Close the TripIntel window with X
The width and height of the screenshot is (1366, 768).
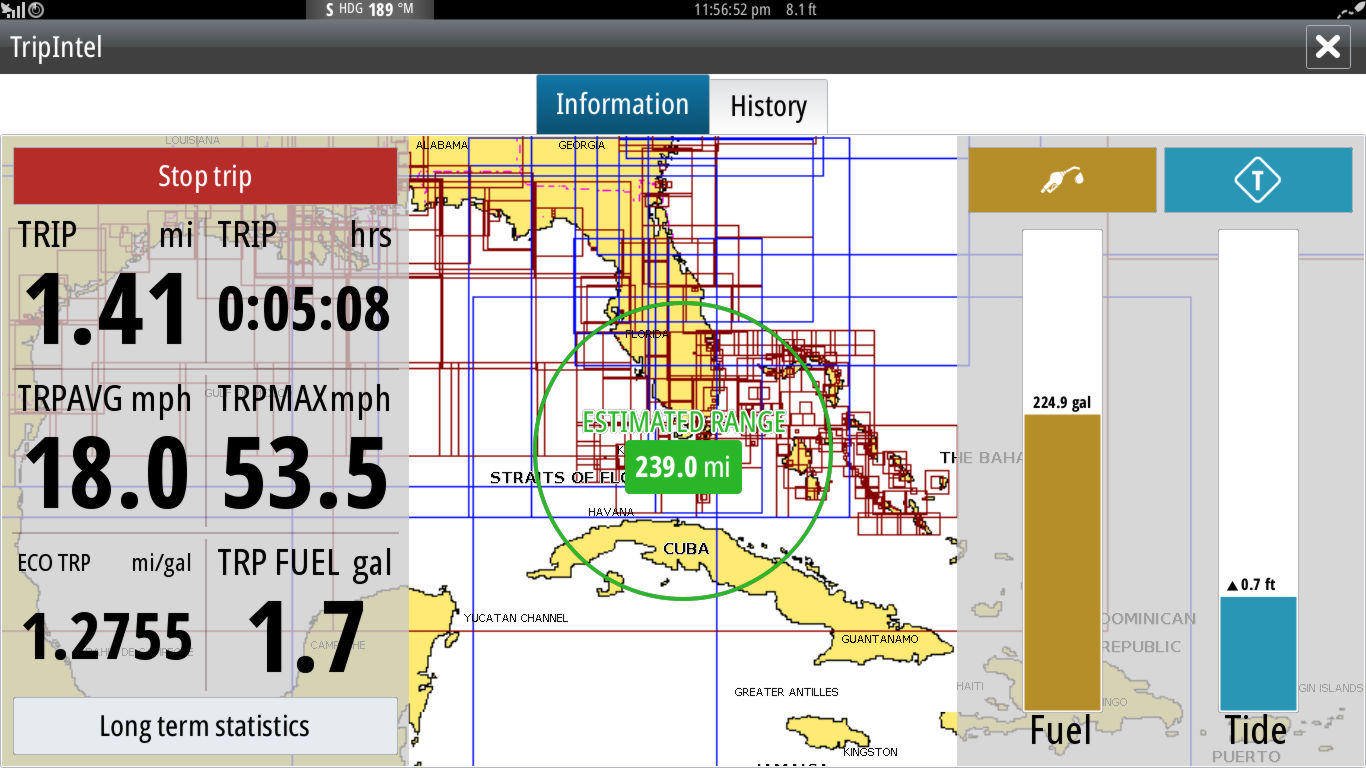pyautogui.click(x=1328, y=47)
